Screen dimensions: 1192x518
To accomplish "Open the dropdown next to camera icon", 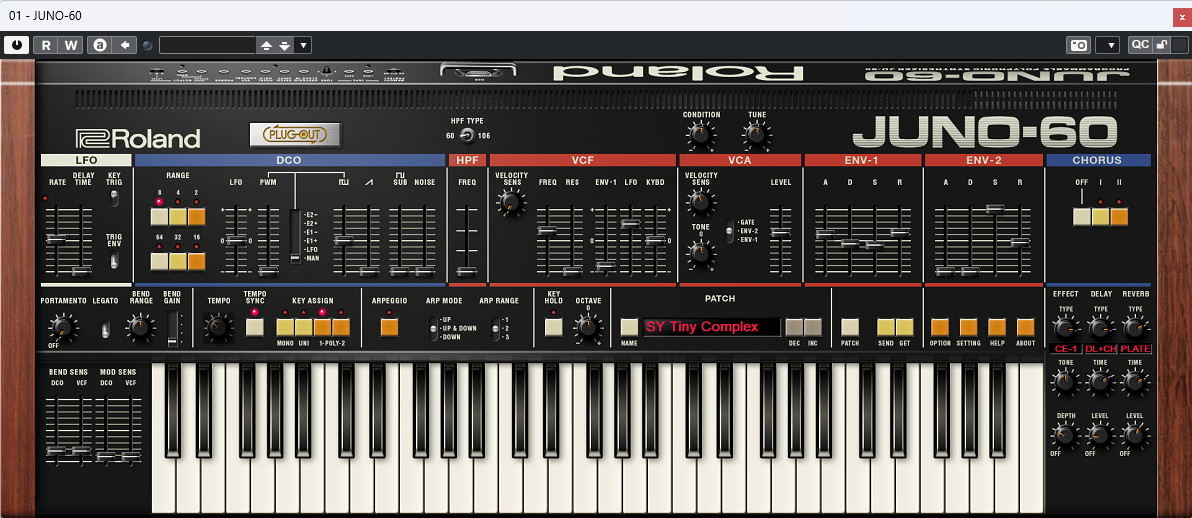I will click(x=1108, y=46).
